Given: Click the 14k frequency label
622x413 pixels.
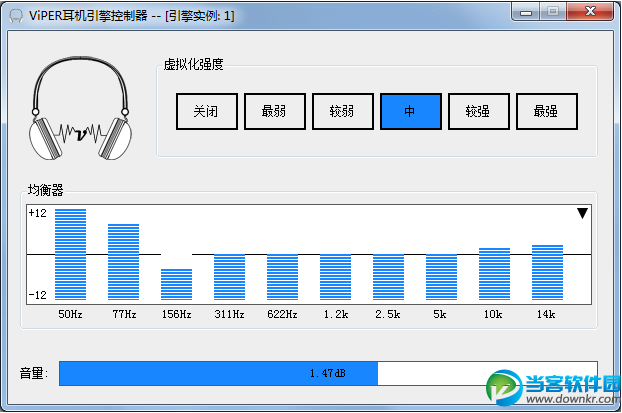Looking at the screenshot, I should pos(546,314).
